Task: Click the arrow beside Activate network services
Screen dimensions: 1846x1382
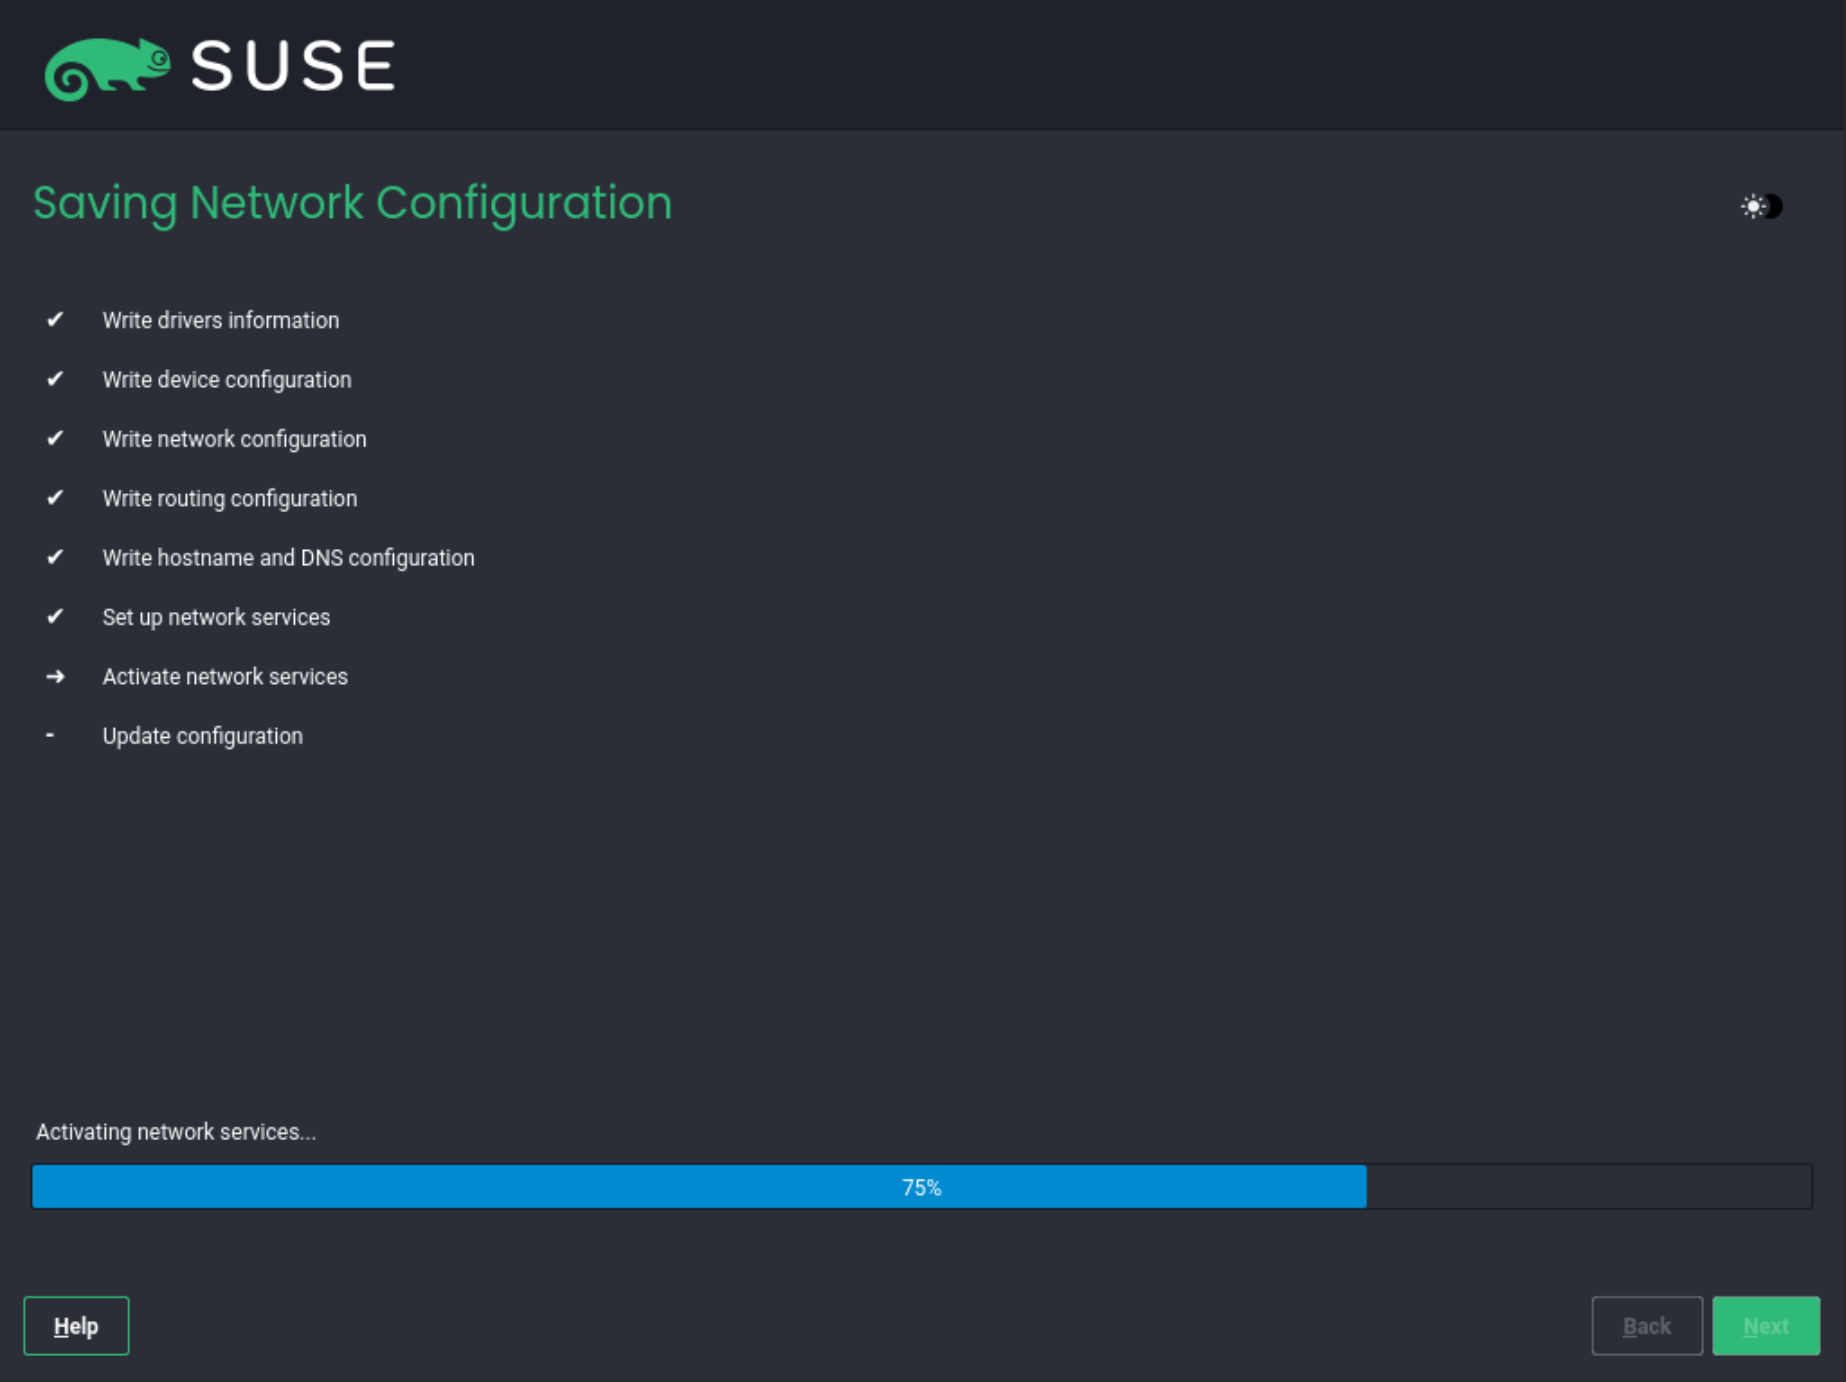Action: 53,676
